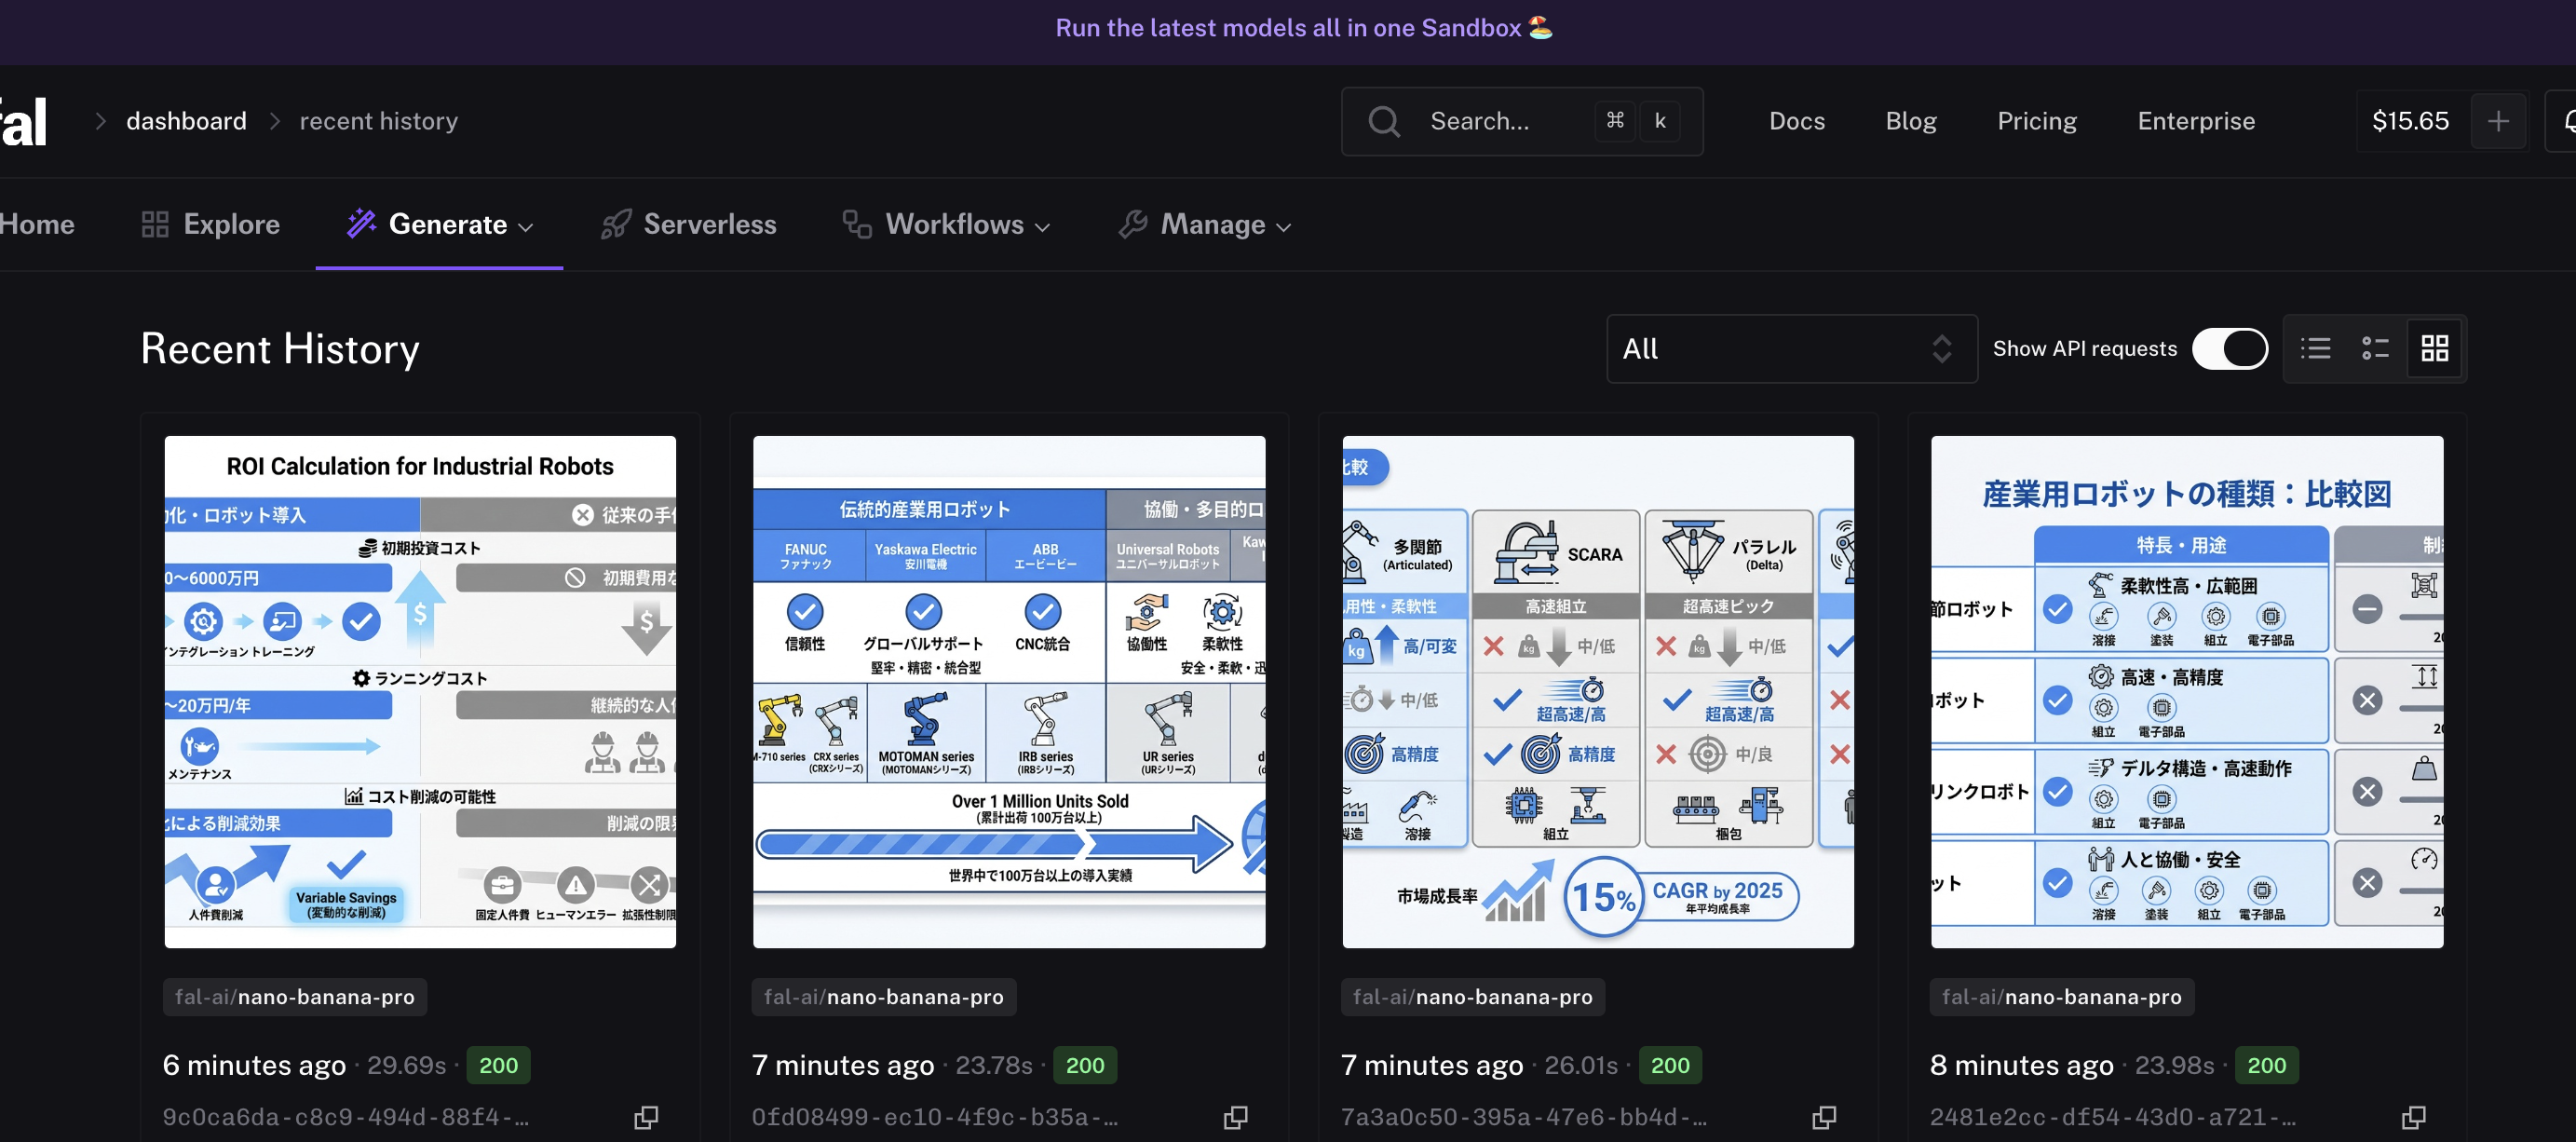Open the Pricing link
2576x1142 pixels.
[2036, 121]
